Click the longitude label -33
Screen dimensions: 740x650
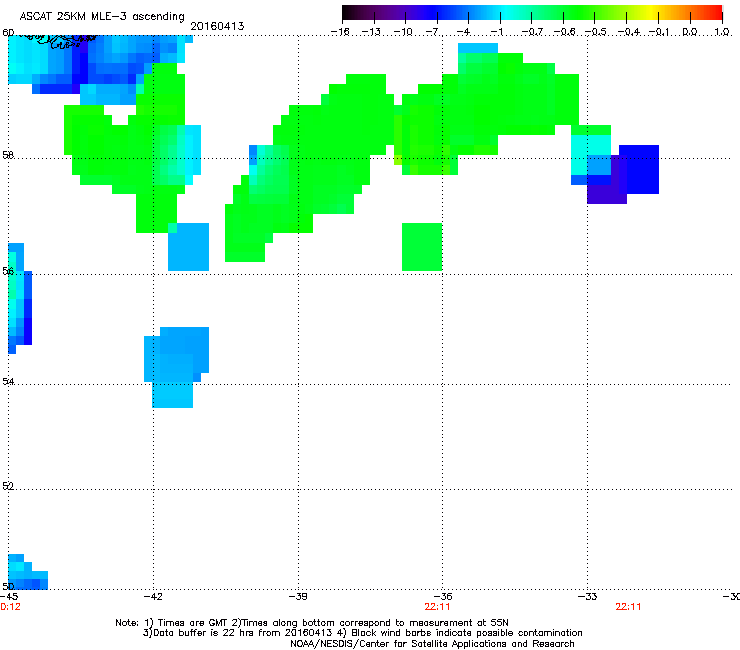(587, 597)
